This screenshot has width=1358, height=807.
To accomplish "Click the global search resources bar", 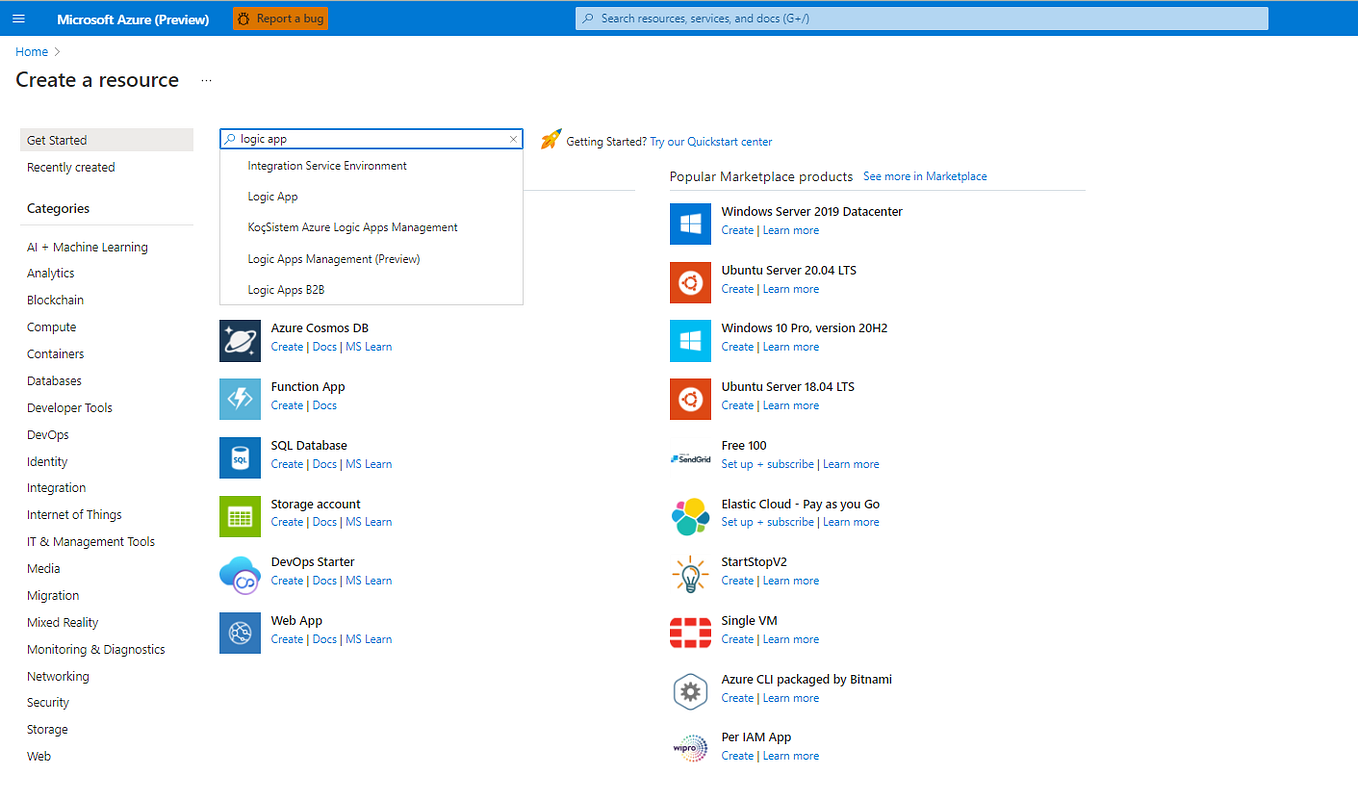I will point(920,18).
